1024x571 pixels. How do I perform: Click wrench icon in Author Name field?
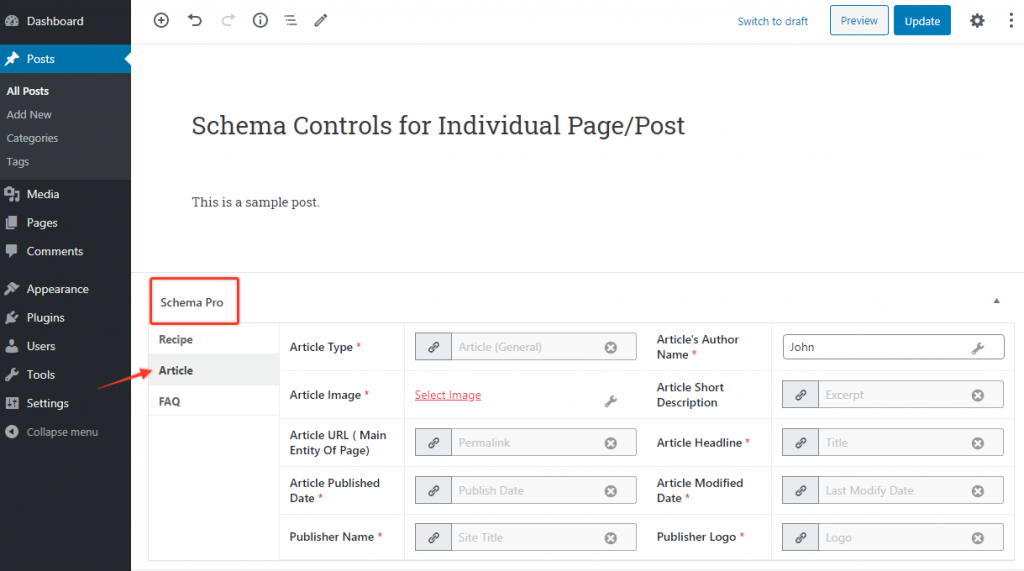[x=978, y=348]
